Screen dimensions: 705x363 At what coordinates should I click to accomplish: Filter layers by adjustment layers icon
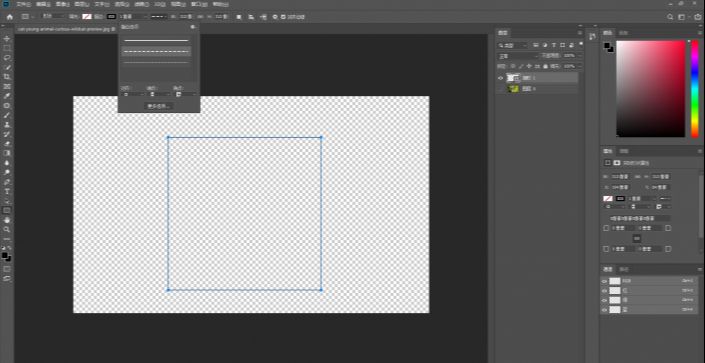point(545,45)
